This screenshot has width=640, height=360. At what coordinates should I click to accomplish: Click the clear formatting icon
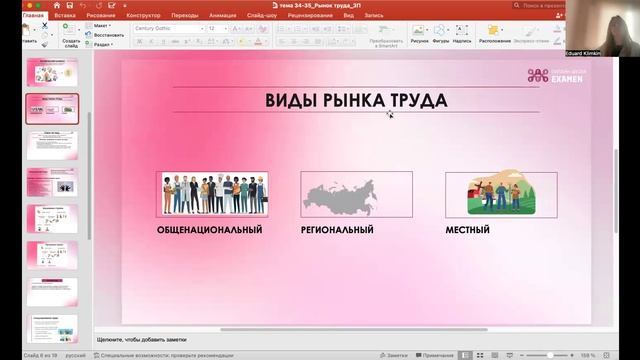262,29
